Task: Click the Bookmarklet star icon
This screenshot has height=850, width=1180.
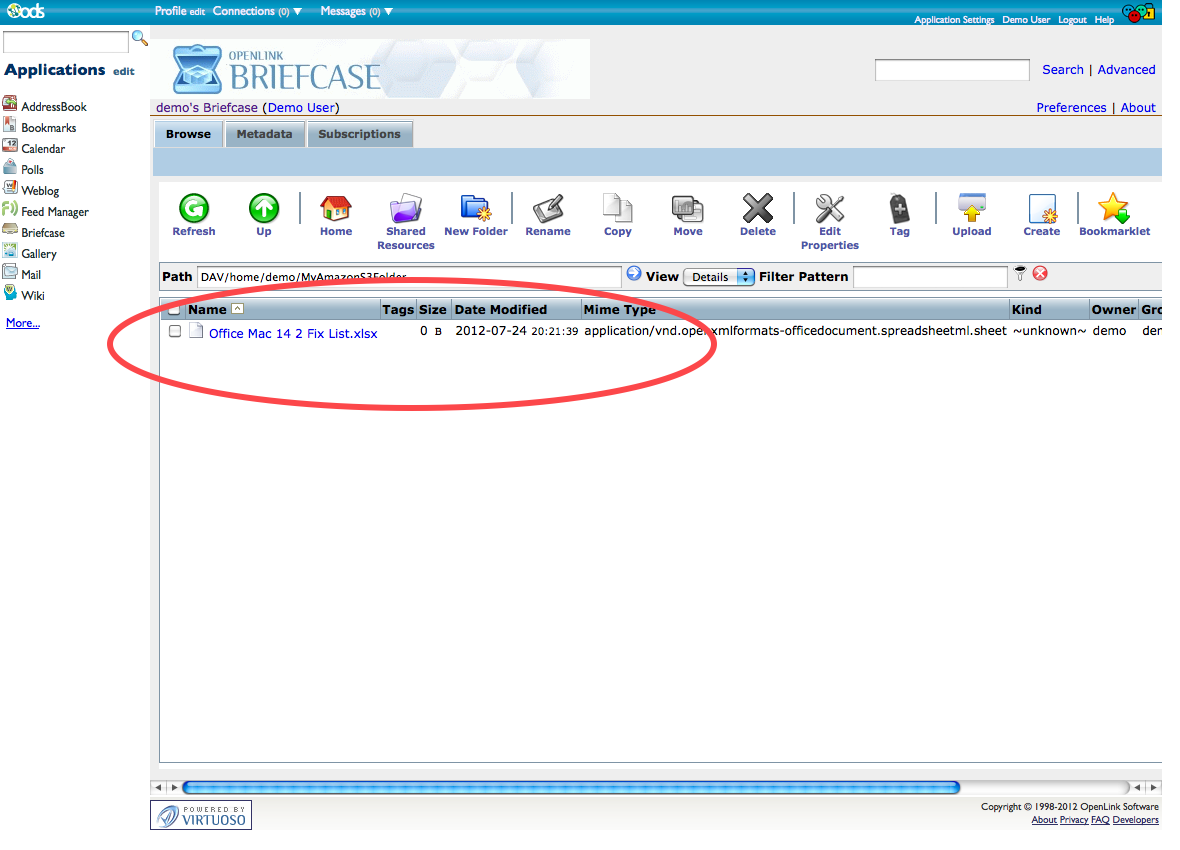Action: pos(1113,209)
